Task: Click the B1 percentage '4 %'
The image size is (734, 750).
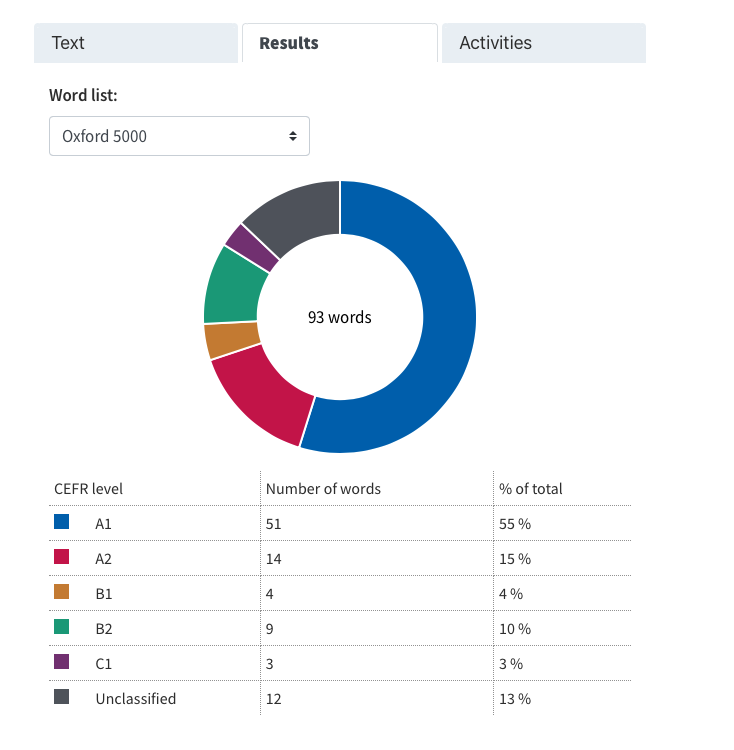Action: pos(511,594)
